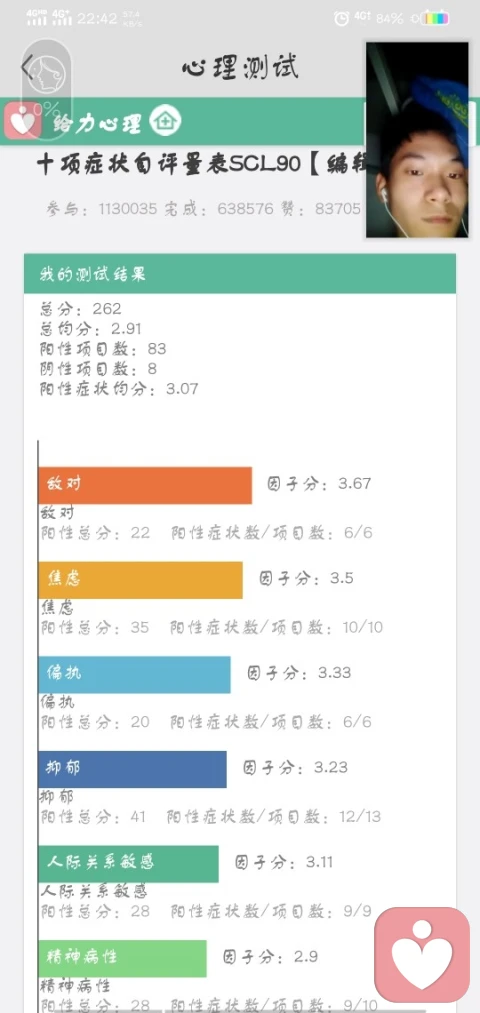Open the floating video call thumbnail
The width and height of the screenshot is (480, 1013).
point(417,140)
